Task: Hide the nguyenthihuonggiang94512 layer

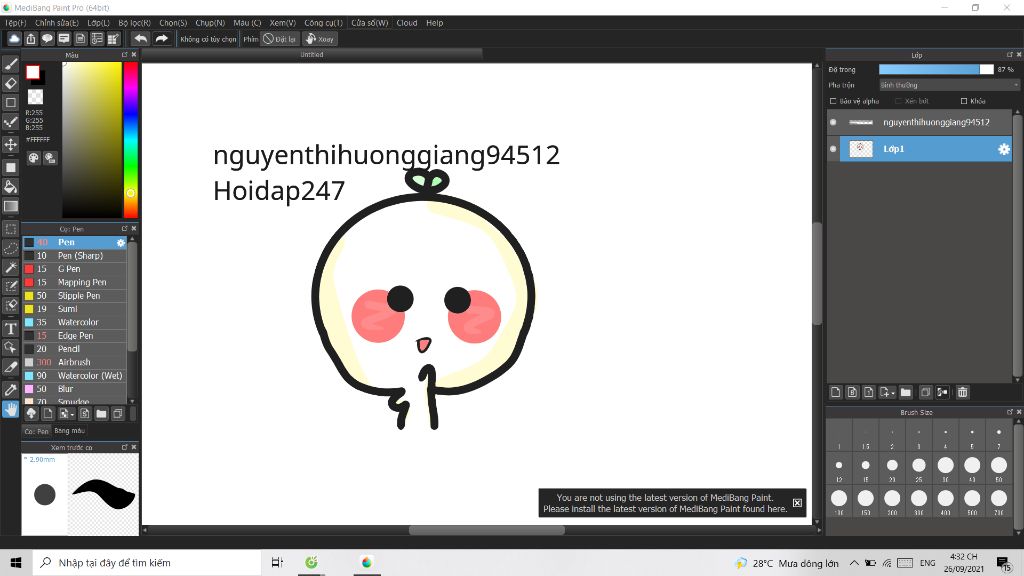Action: pos(833,122)
